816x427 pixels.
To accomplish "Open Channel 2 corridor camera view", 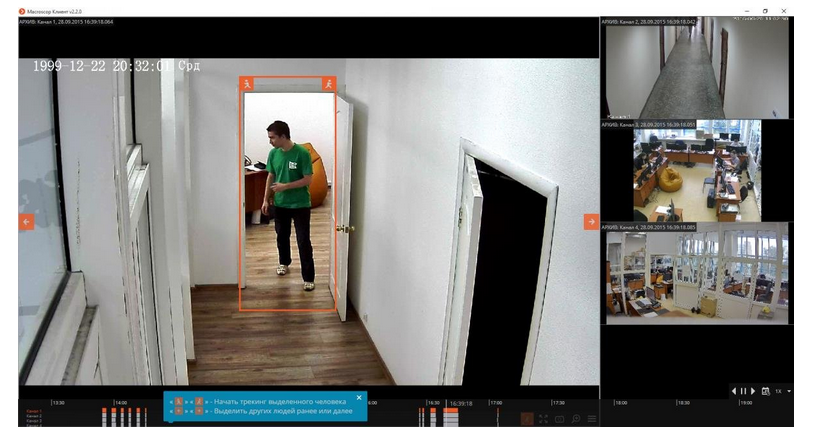I will pos(697,68).
